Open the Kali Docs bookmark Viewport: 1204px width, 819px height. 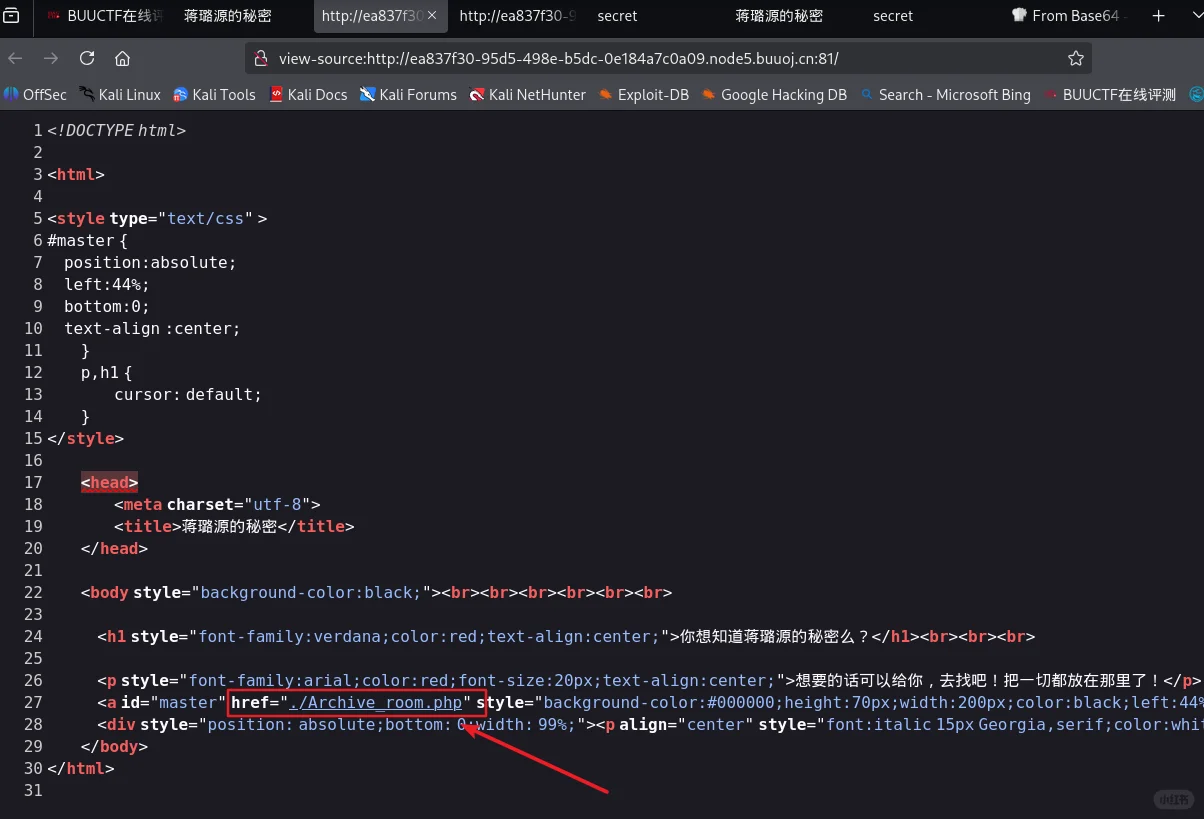click(x=308, y=94)
